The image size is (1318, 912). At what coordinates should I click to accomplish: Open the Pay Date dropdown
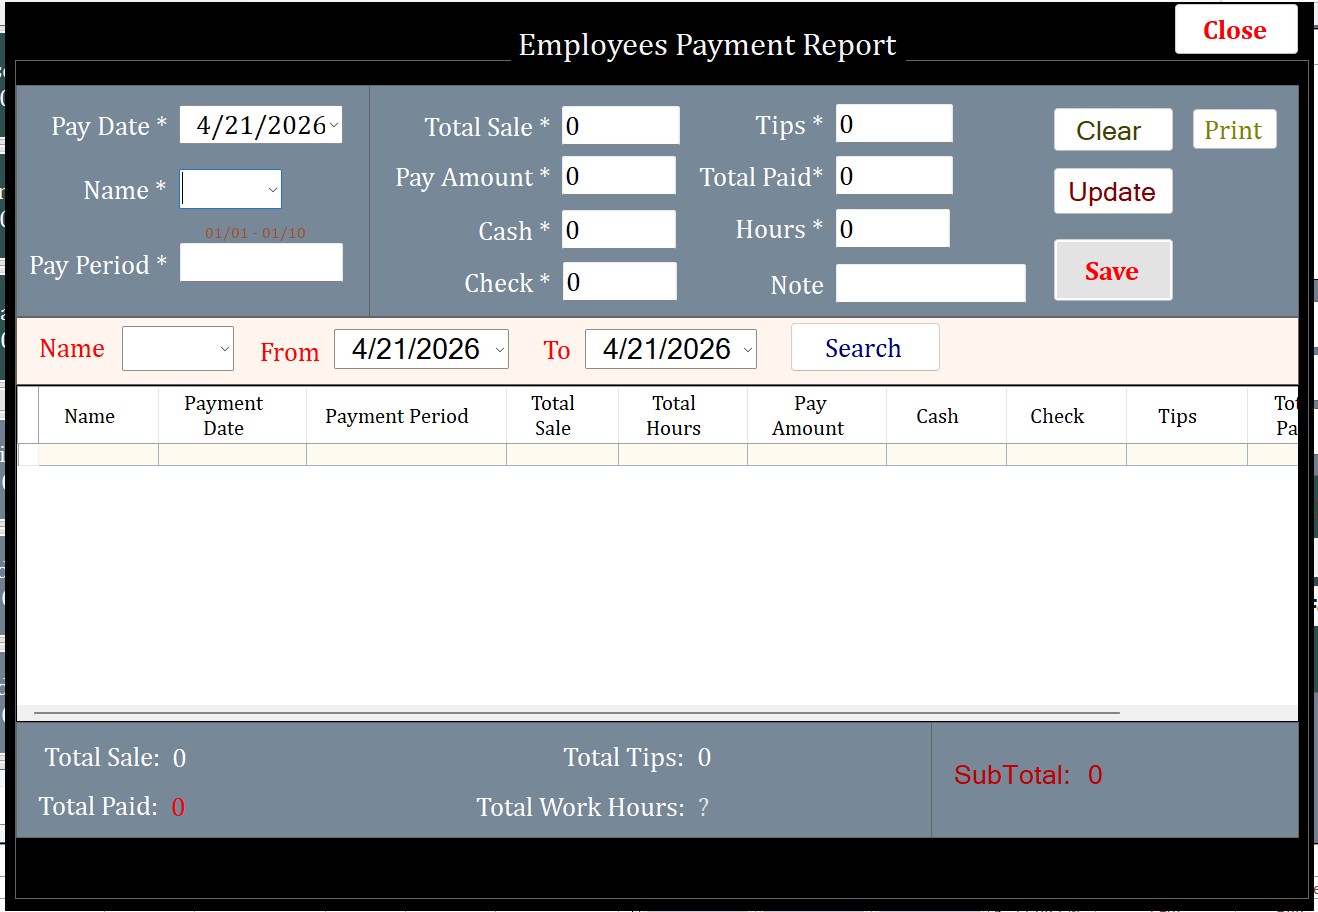(x=333, y=126)
